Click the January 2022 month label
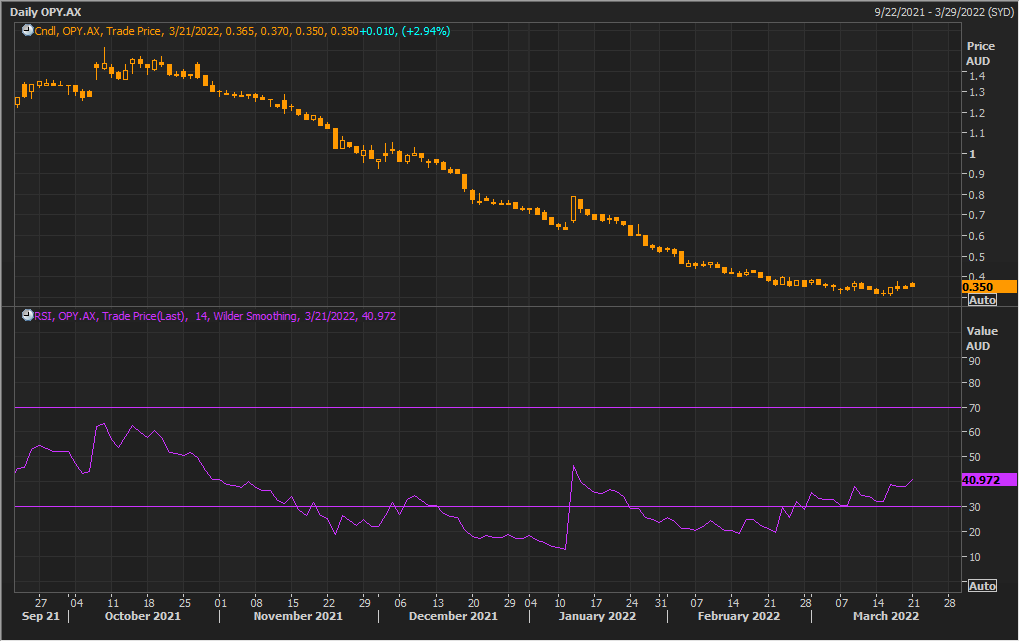Viewport: 1020px width, 642px height. click(x=597, y=616)
